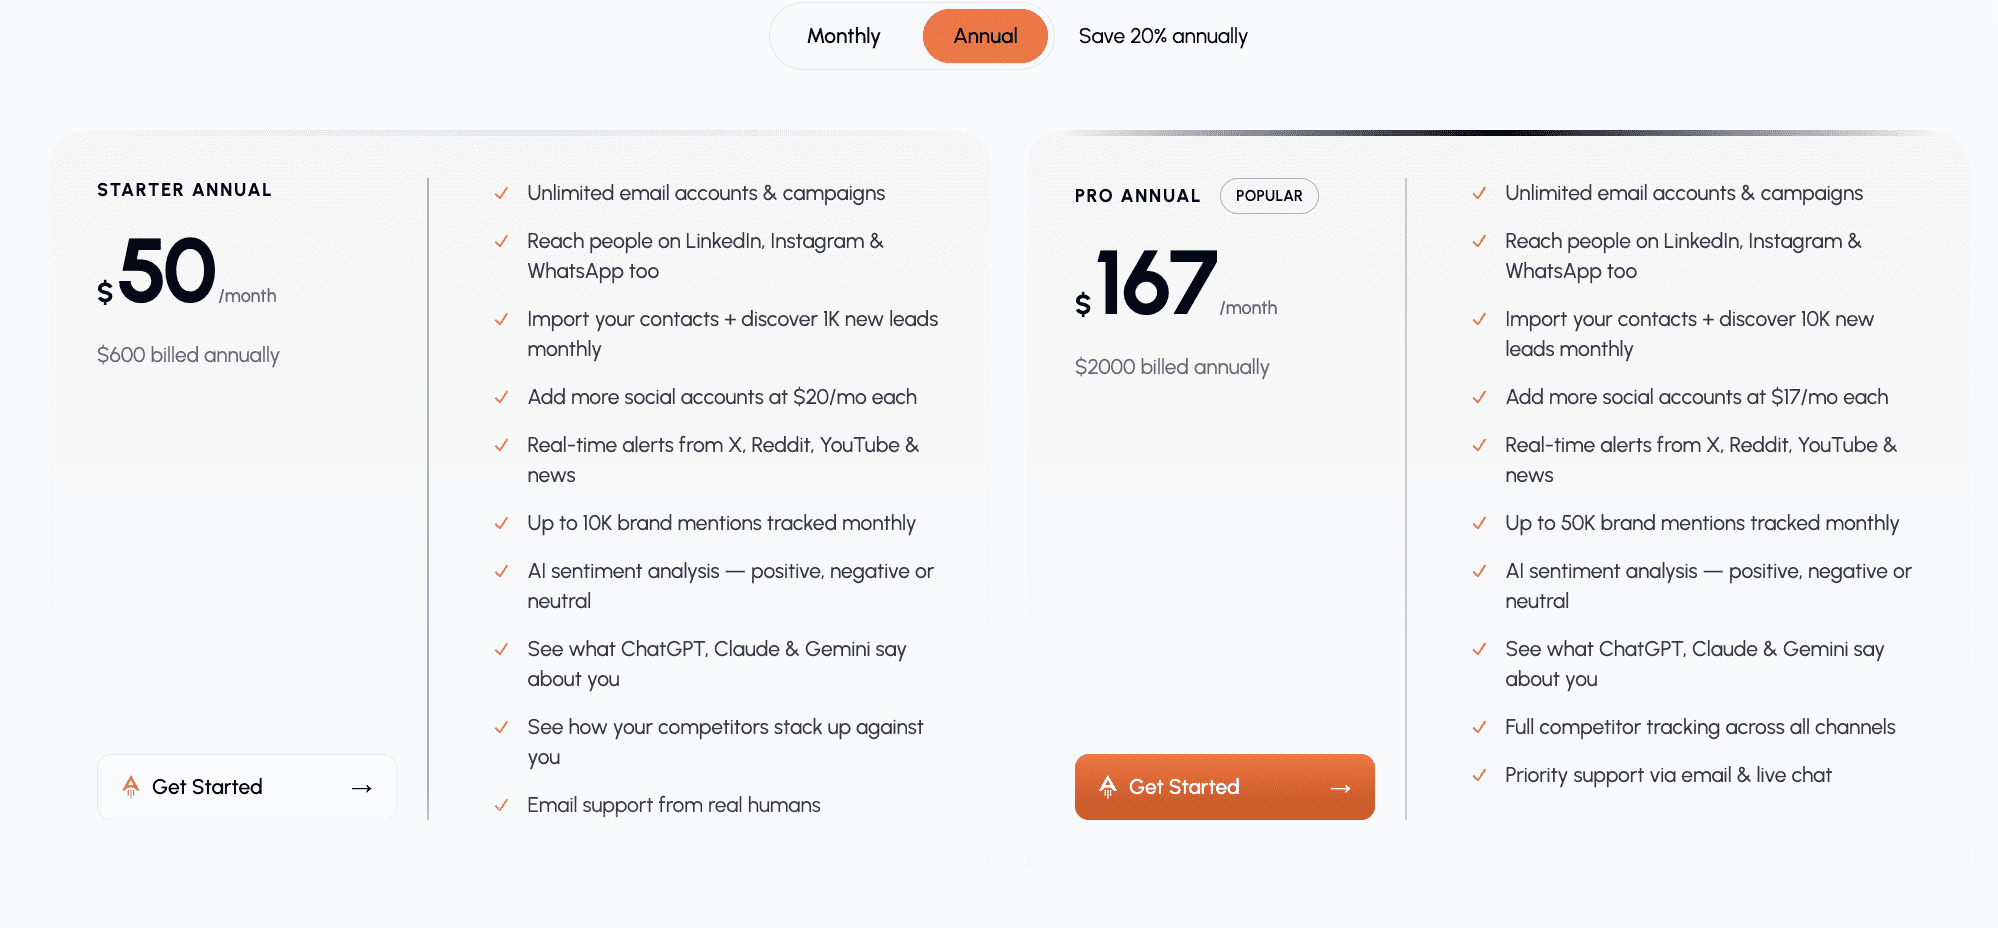Click "Add more social accounts at $17/mo each"
This screenshot has height=928, width=1998.
pos(1696,397)
